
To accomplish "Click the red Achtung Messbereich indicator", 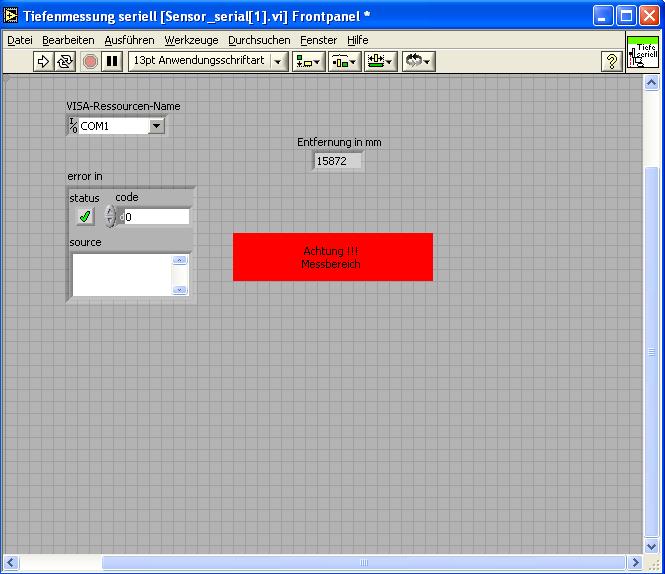I will tap(333, 257).
